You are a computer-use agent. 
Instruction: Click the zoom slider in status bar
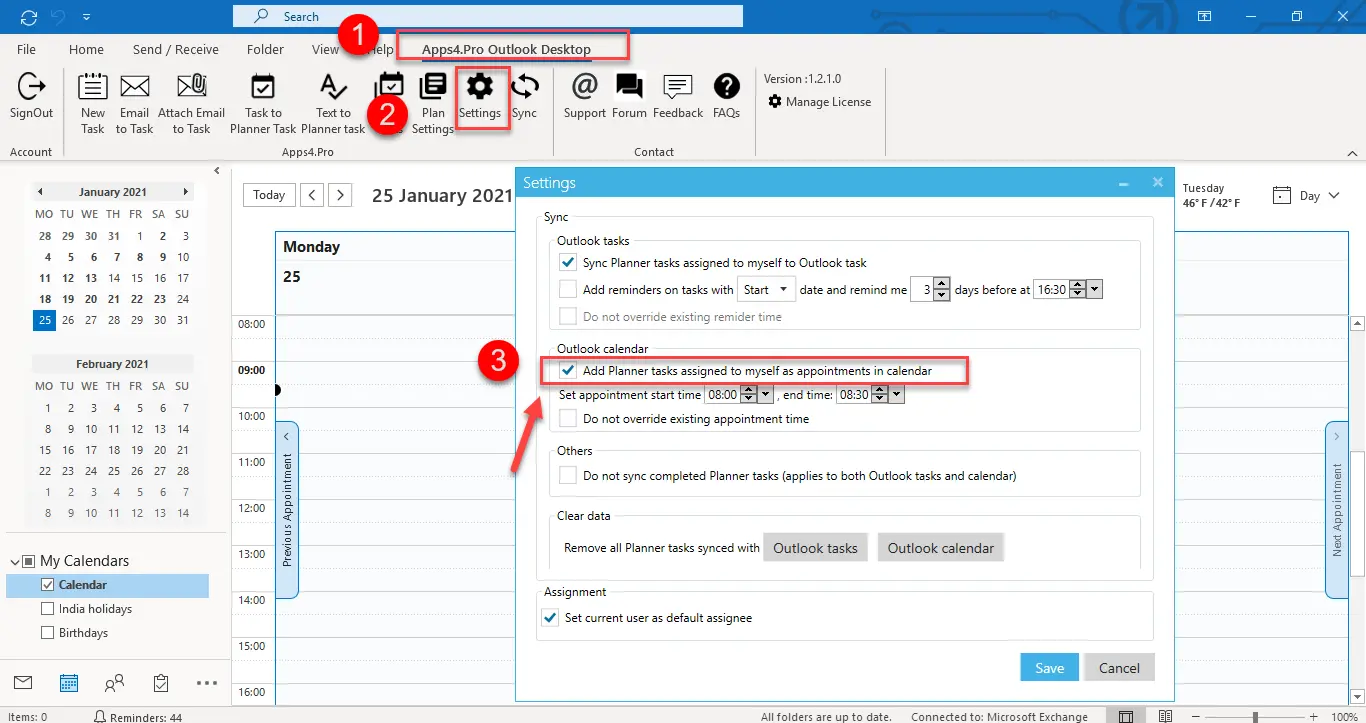point(1255,717)
